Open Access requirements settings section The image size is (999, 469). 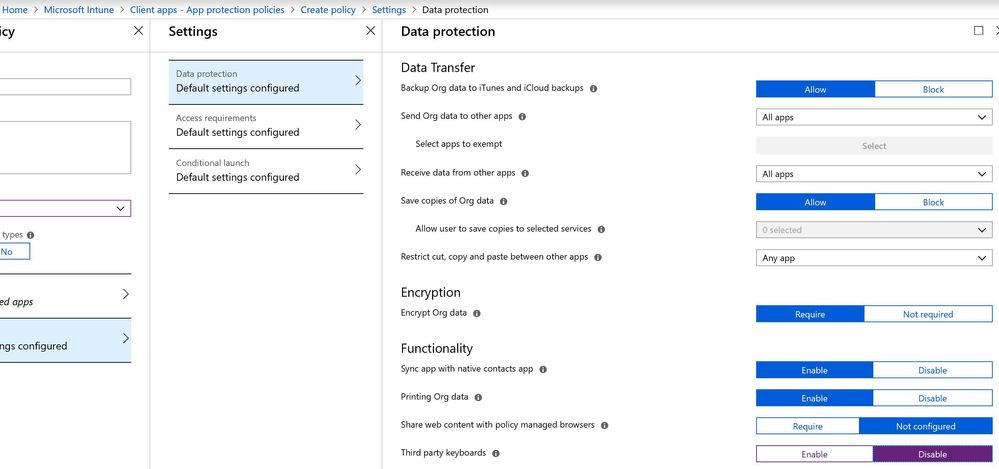(265, 125)
